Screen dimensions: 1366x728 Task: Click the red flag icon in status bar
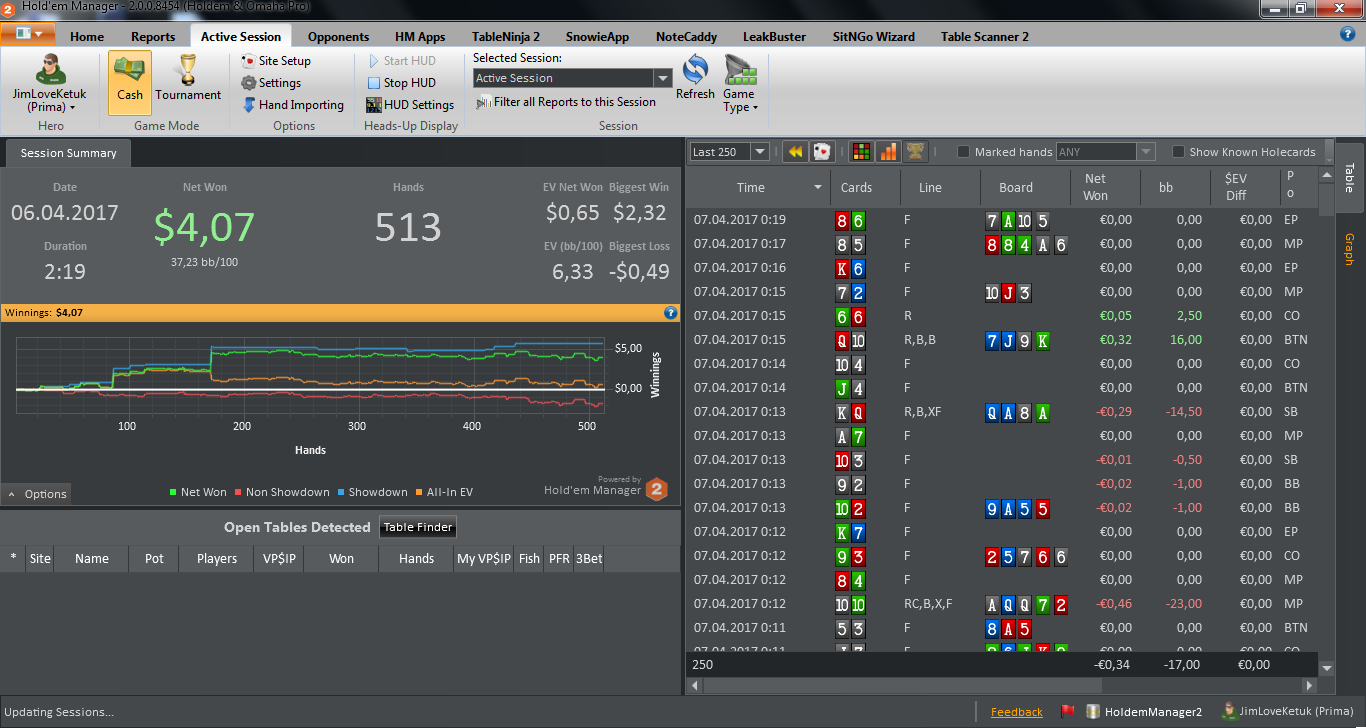1067,712
